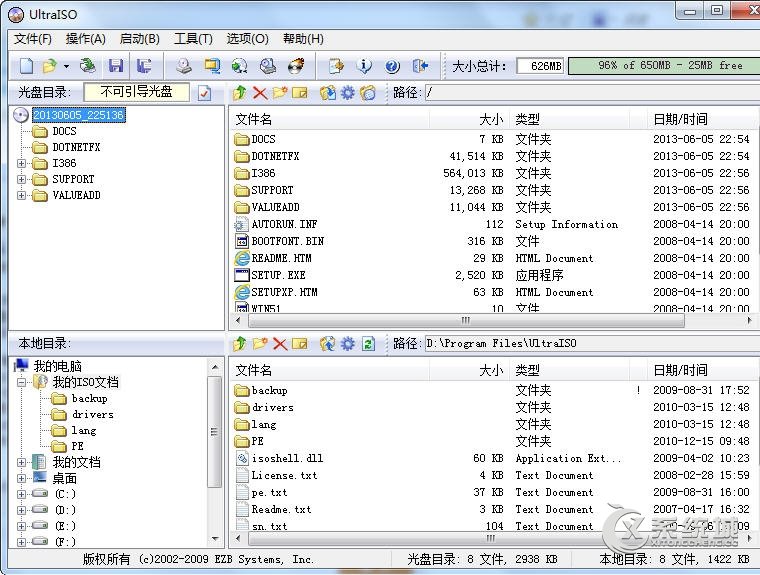Screen dimensions: 760x575
Task: Click the 文件名 column header in disc list
Action: coord(330,119)
